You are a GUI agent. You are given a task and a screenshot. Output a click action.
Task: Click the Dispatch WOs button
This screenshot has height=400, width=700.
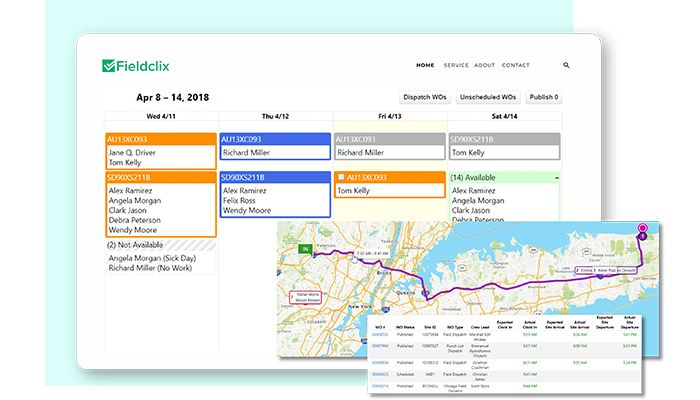[x=424, y=97]
